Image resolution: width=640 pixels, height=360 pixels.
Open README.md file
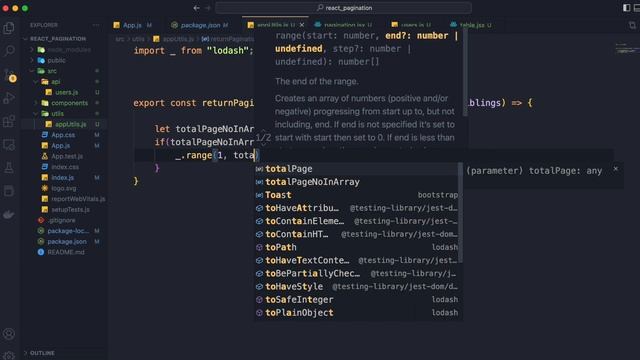(x=65, y=252)
